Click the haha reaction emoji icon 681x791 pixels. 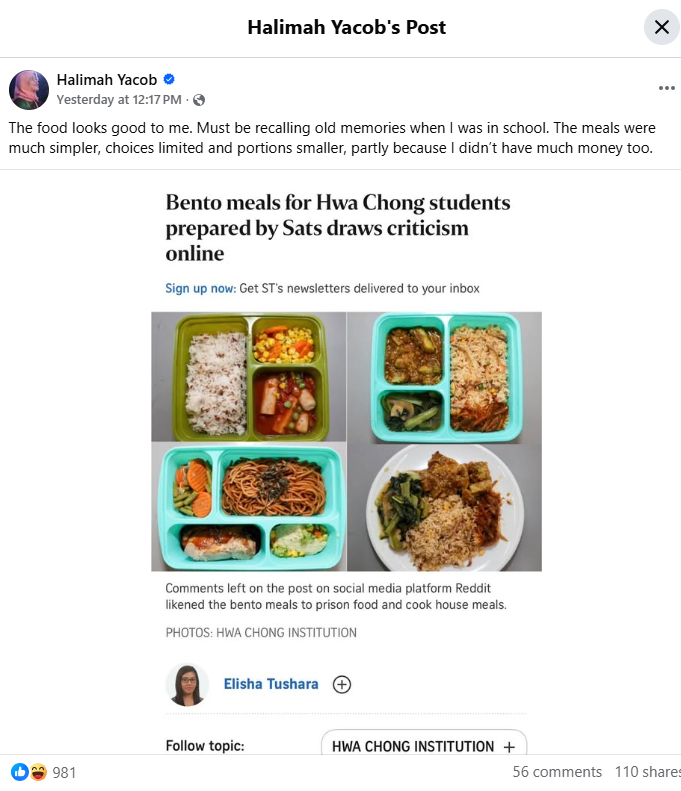pyautogui.click(x=38, y=772)
